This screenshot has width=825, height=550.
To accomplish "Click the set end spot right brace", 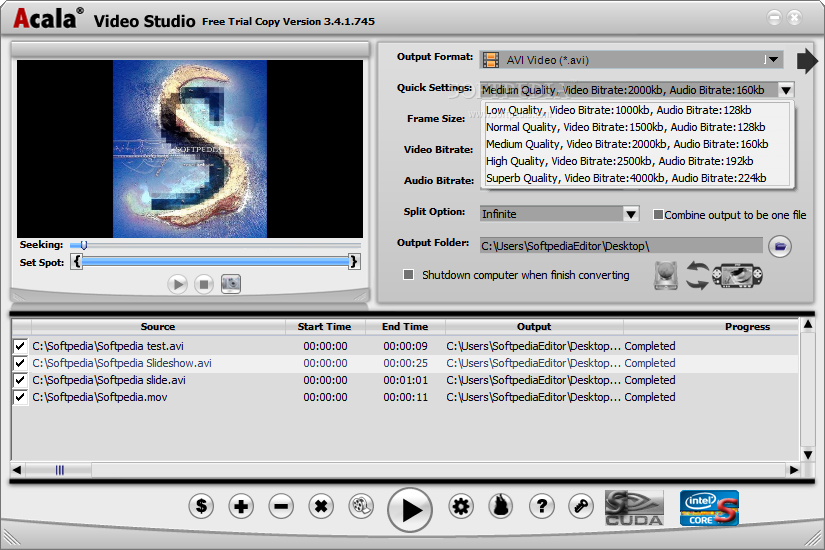I will coord(354,262).
